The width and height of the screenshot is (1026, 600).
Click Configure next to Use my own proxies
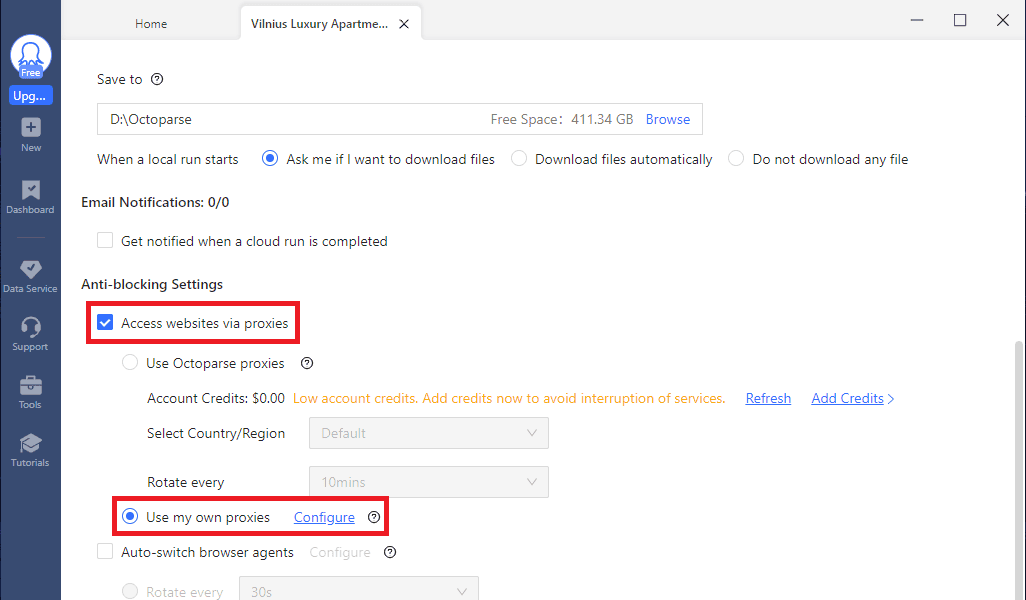click(x=324, y=518)
